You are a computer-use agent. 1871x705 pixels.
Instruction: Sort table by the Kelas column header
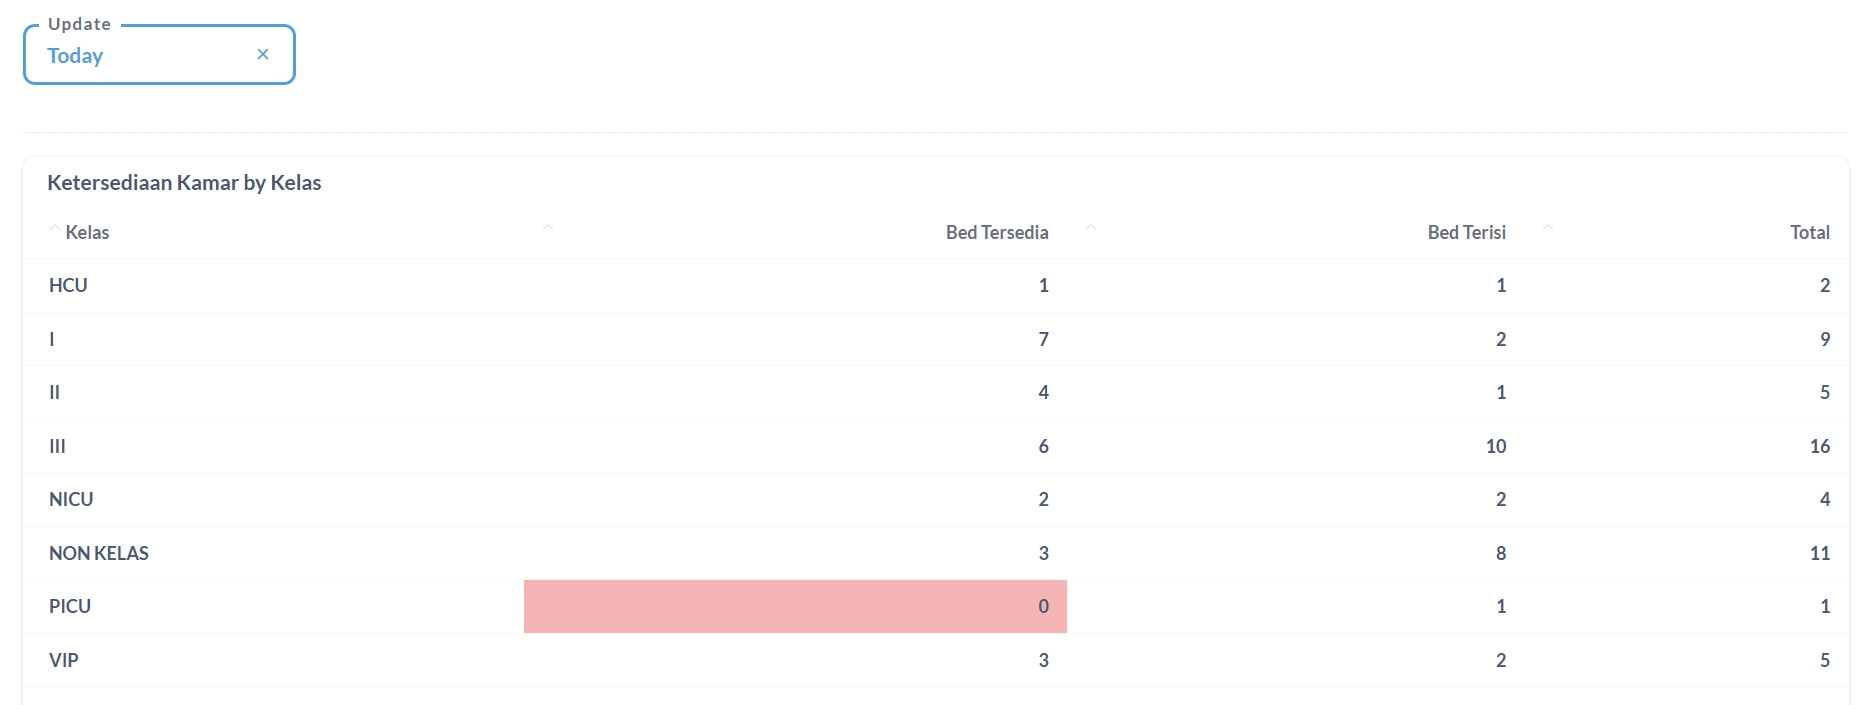[x=87, y=233]
